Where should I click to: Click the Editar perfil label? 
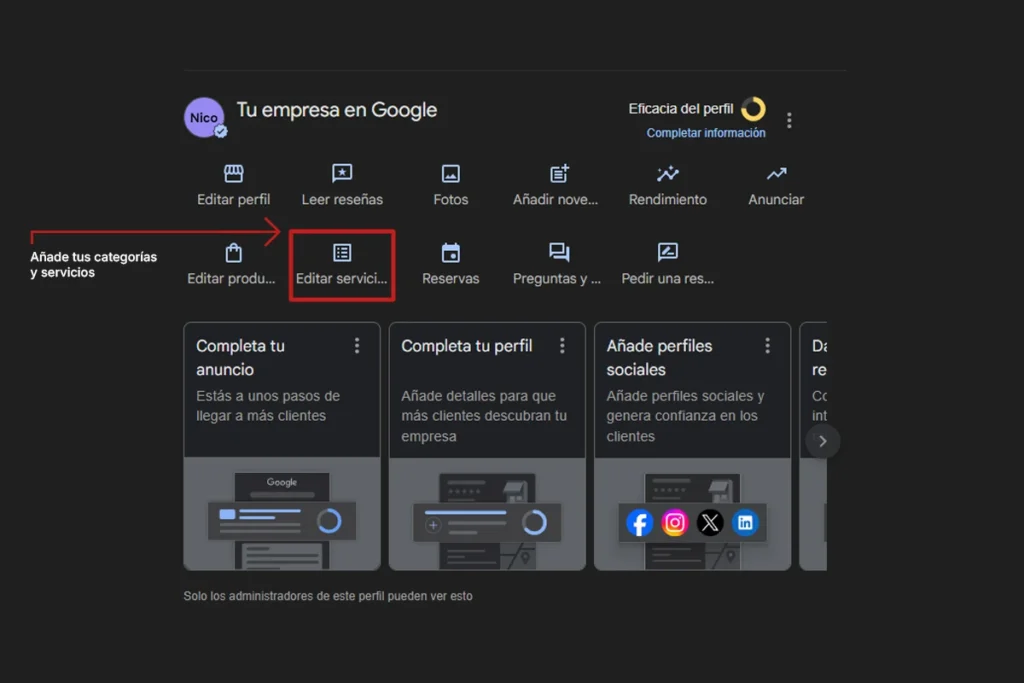coord(234,200)
